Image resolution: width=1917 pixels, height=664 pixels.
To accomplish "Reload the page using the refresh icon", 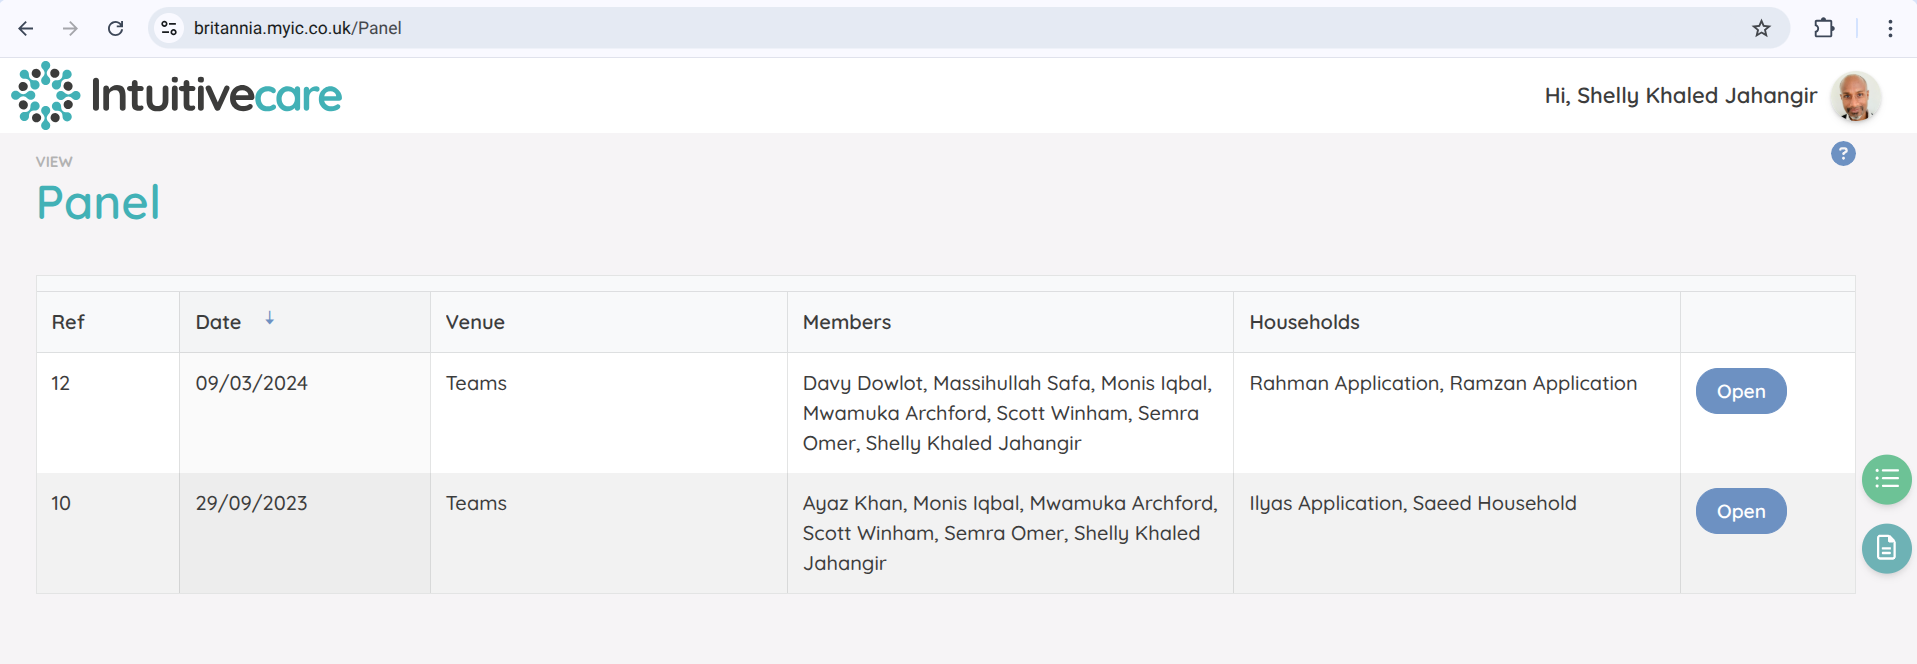I will point(116,28).
